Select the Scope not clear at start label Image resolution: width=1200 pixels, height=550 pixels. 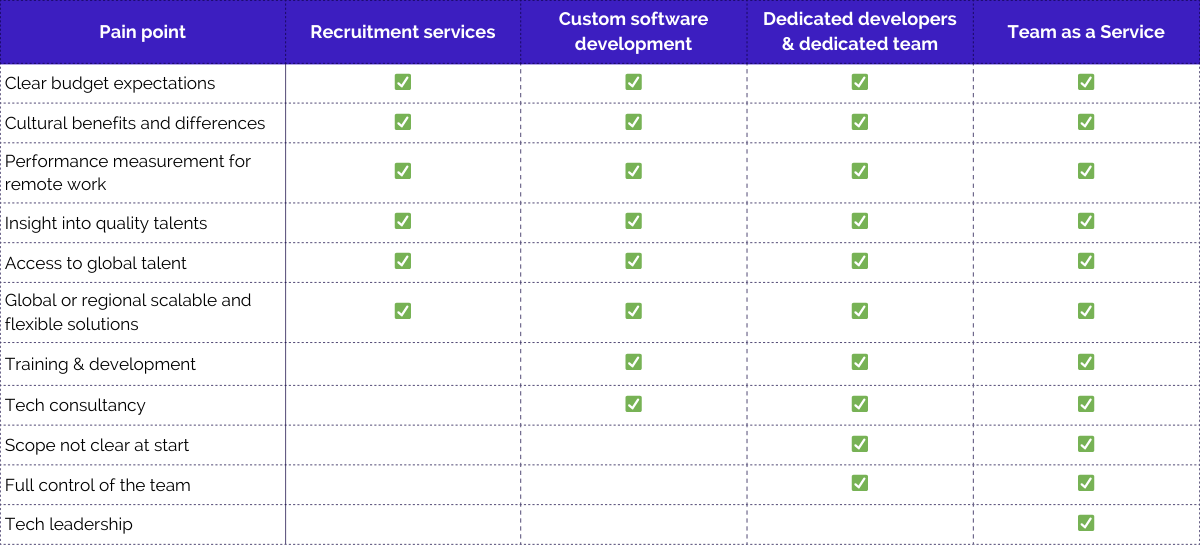[97, 445]
